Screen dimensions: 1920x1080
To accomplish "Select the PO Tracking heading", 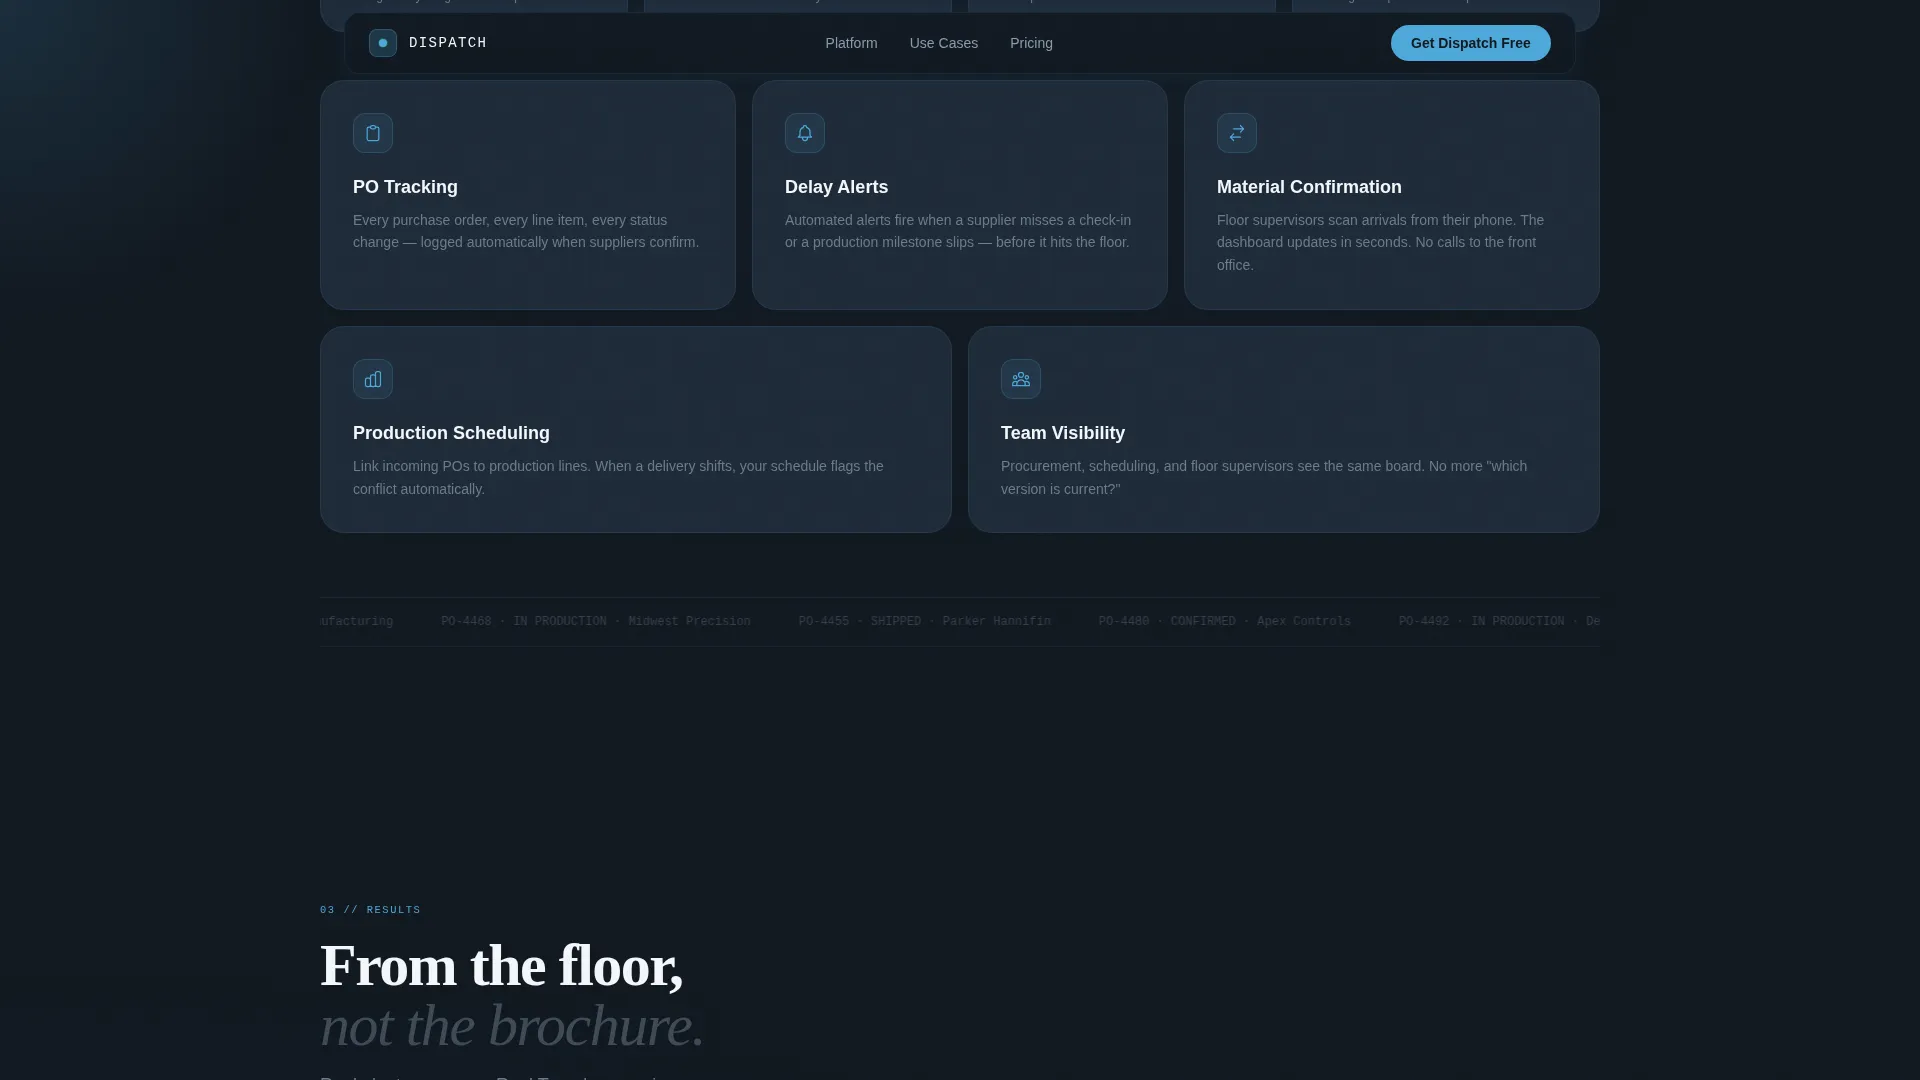I will click(x=405, y=187).
